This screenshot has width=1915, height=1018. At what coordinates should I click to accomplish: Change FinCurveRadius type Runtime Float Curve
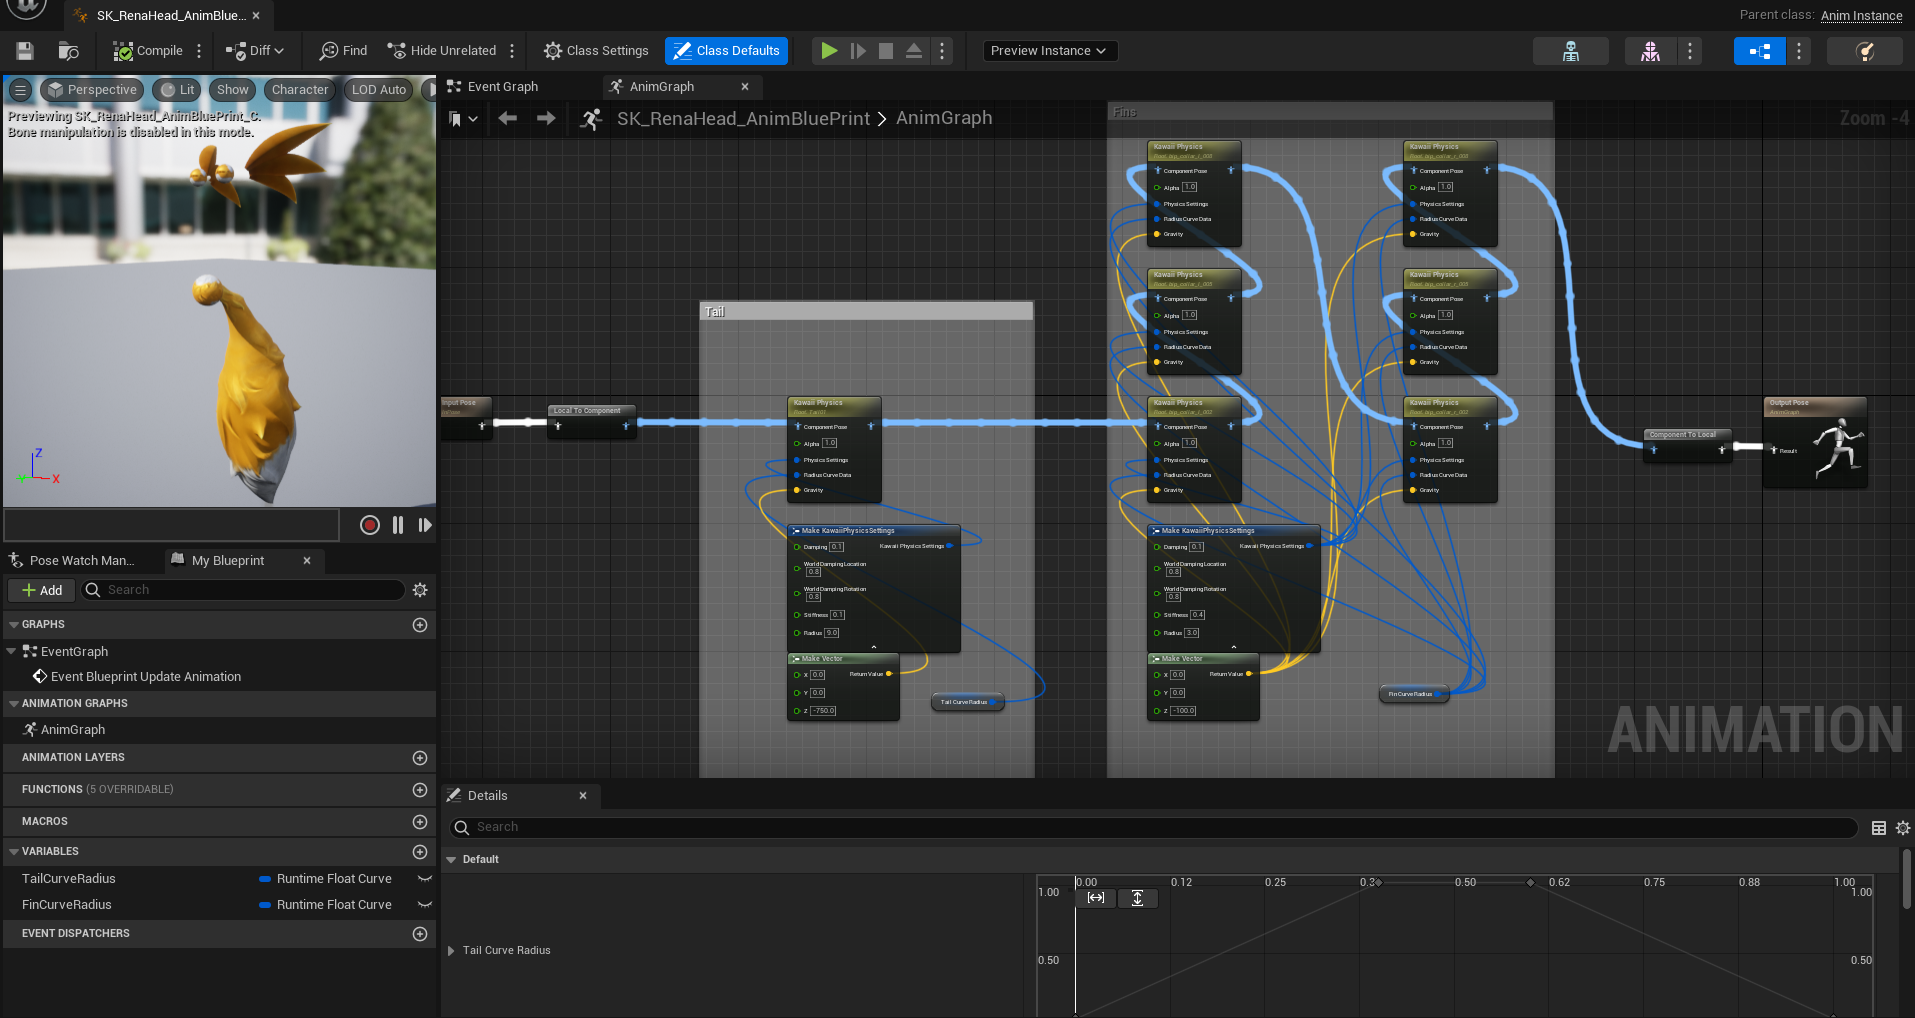(x=326, y=905)
